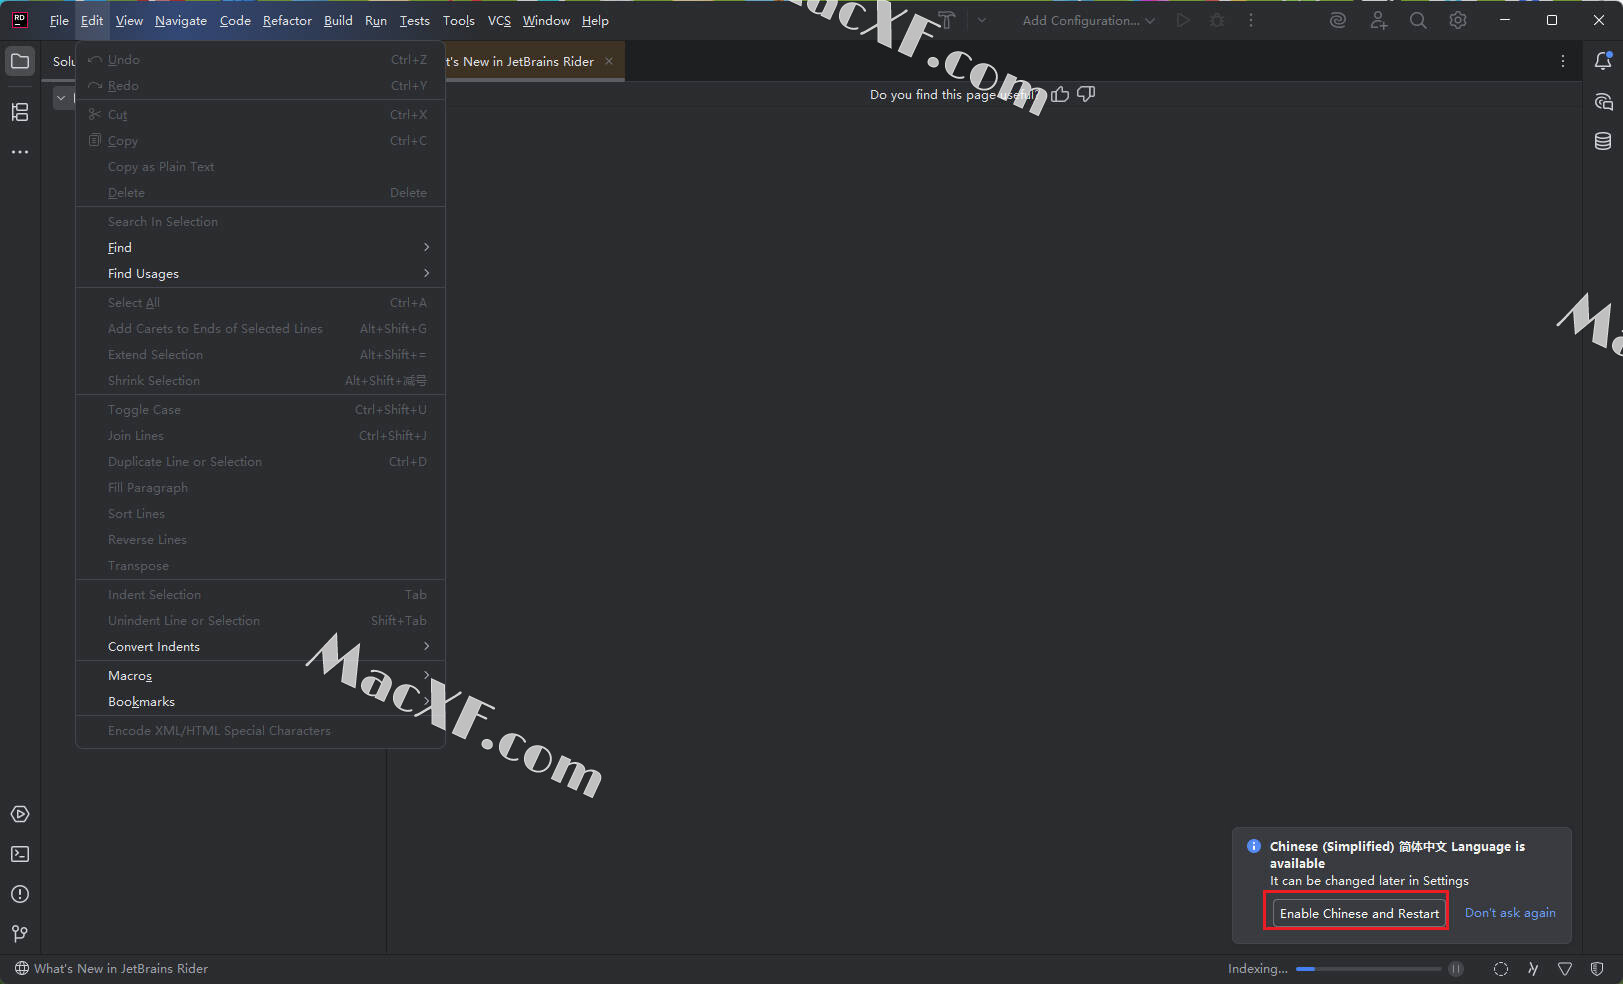The width and height of the screenshot is (1623, 984).
Task: Open toolbar more actions vertical dots
Action: click(x=1251, y=20)
